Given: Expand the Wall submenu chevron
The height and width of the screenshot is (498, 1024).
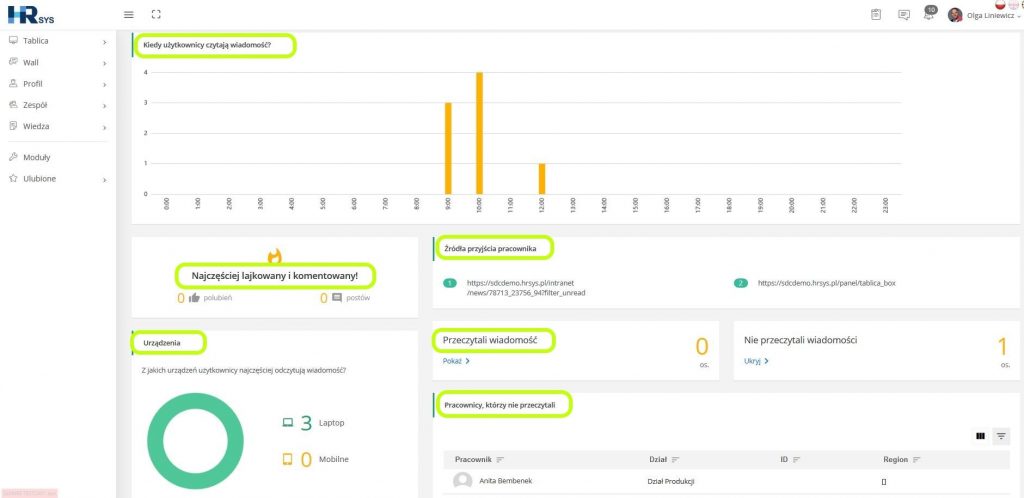Looking at the screenshot, I should [x=104, y=63].
